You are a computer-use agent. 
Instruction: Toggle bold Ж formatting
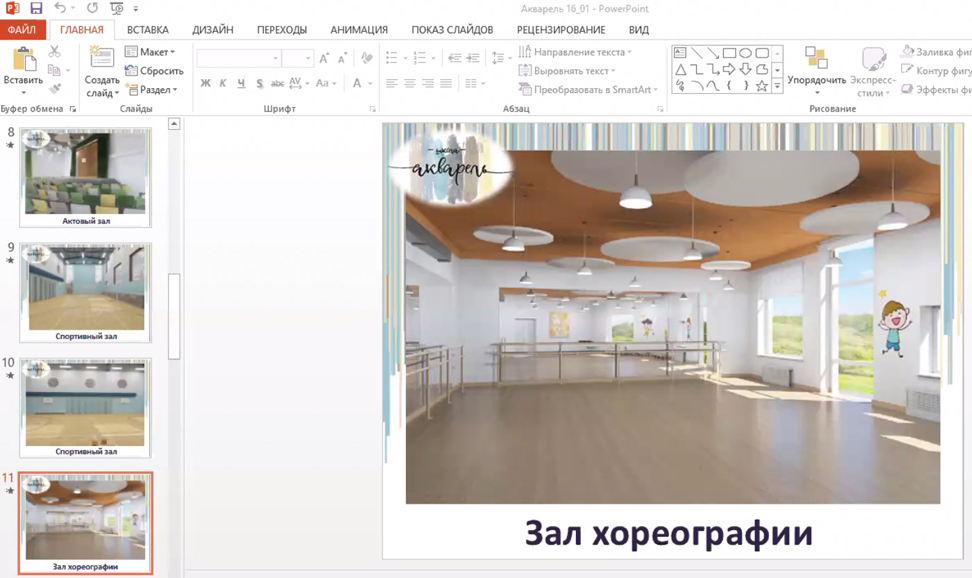tap(206, 84)
